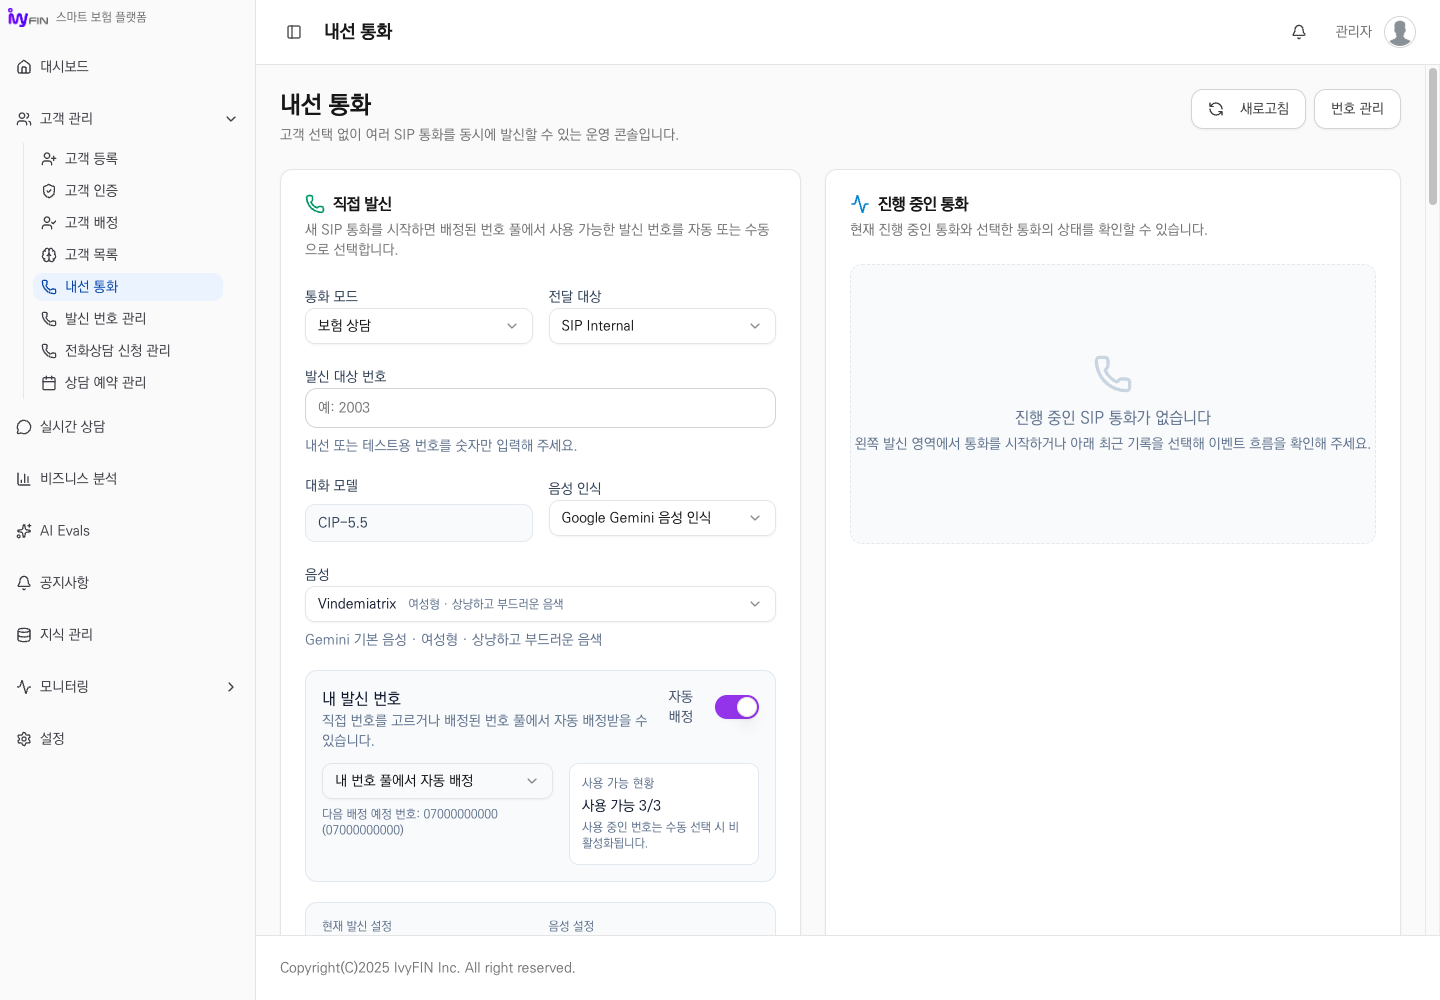Click the 지식 관리 database icon

pyautogui.click(x=24, y=635)
